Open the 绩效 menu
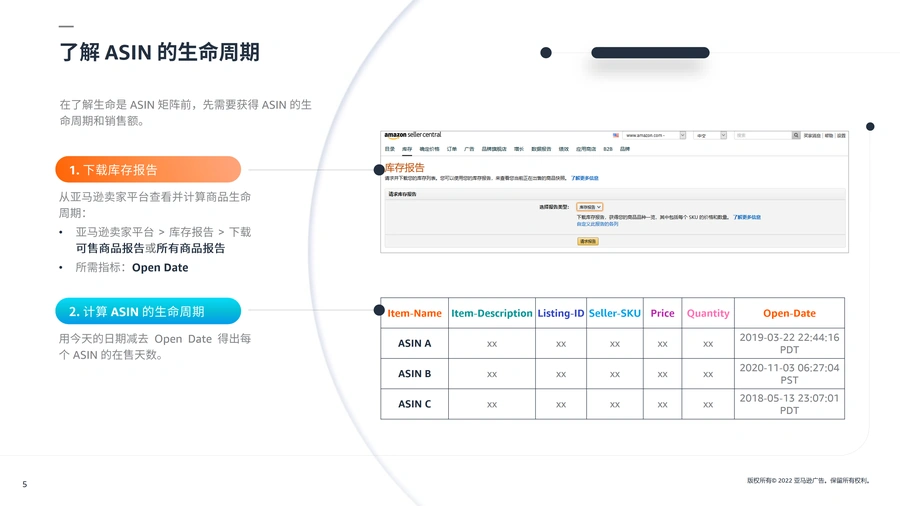Image resolution: width=900 pixels, height=506 pixels. pyautogui.click(x=564, y=149)
